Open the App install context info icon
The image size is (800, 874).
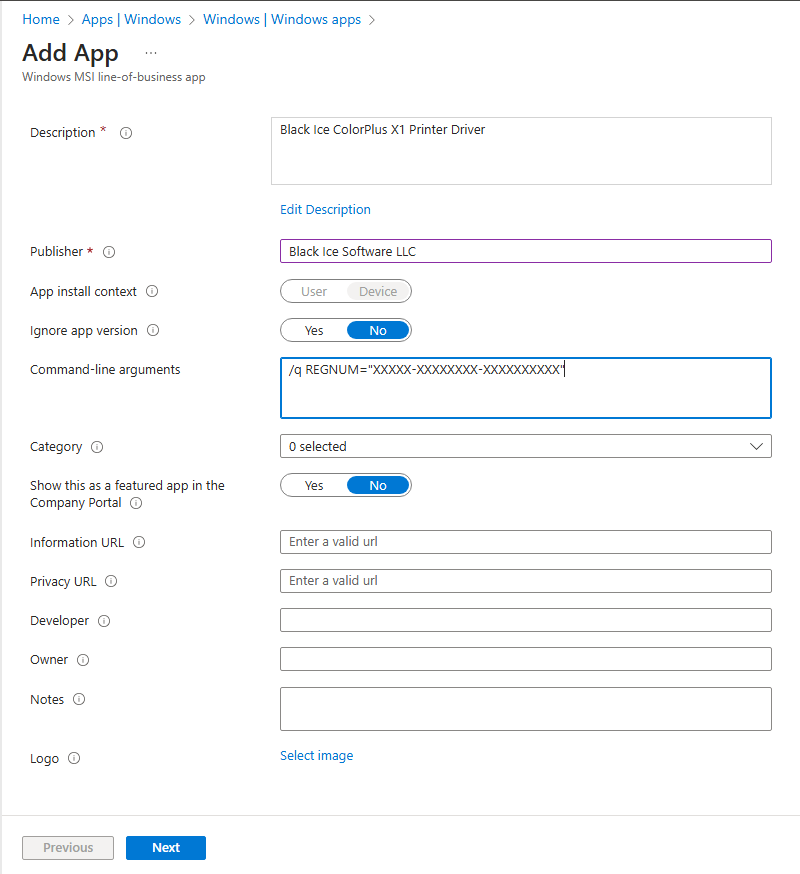click(x=152, y=292)
